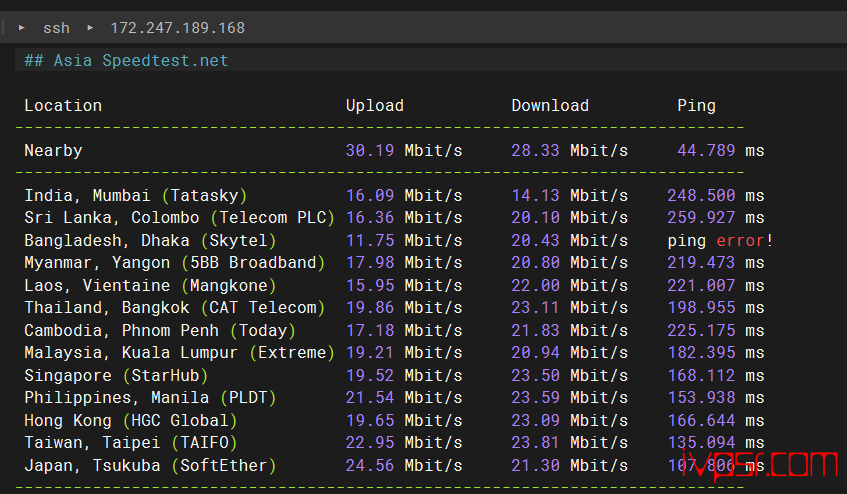Click the Thailand, Bangkok CAT Telecom entry
Viewport: 847px width, 494px height.
point(174,307)
